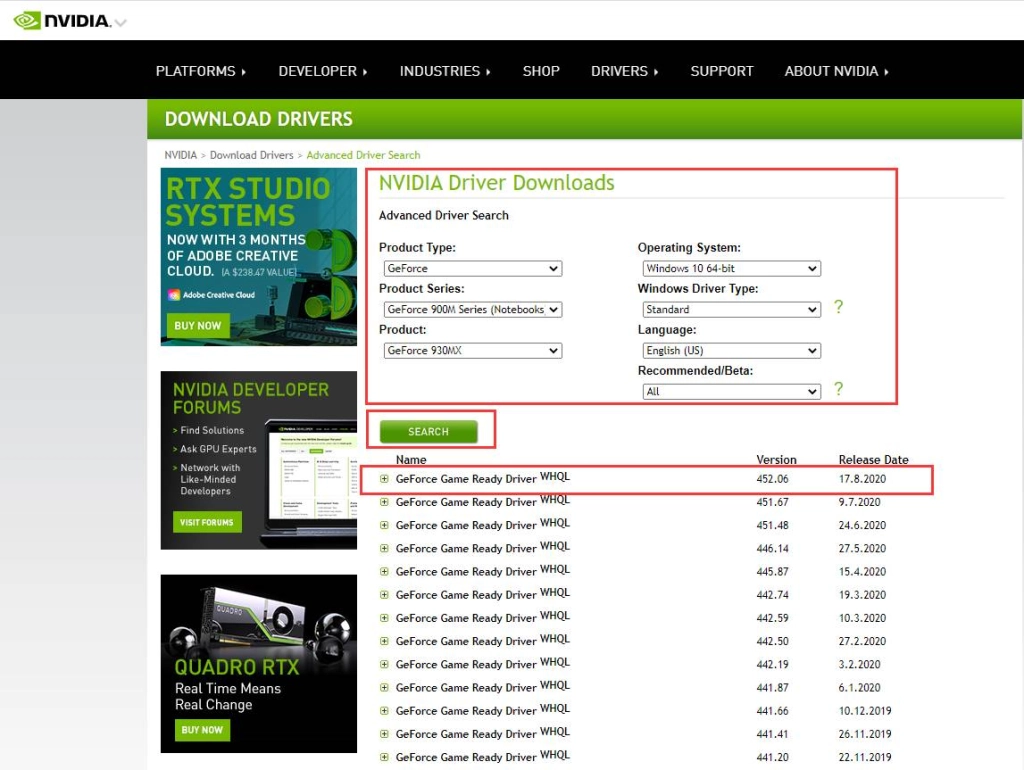Click NVIDIA breadcrumb link
1024x770 pixels.
[x=180, y=155]
